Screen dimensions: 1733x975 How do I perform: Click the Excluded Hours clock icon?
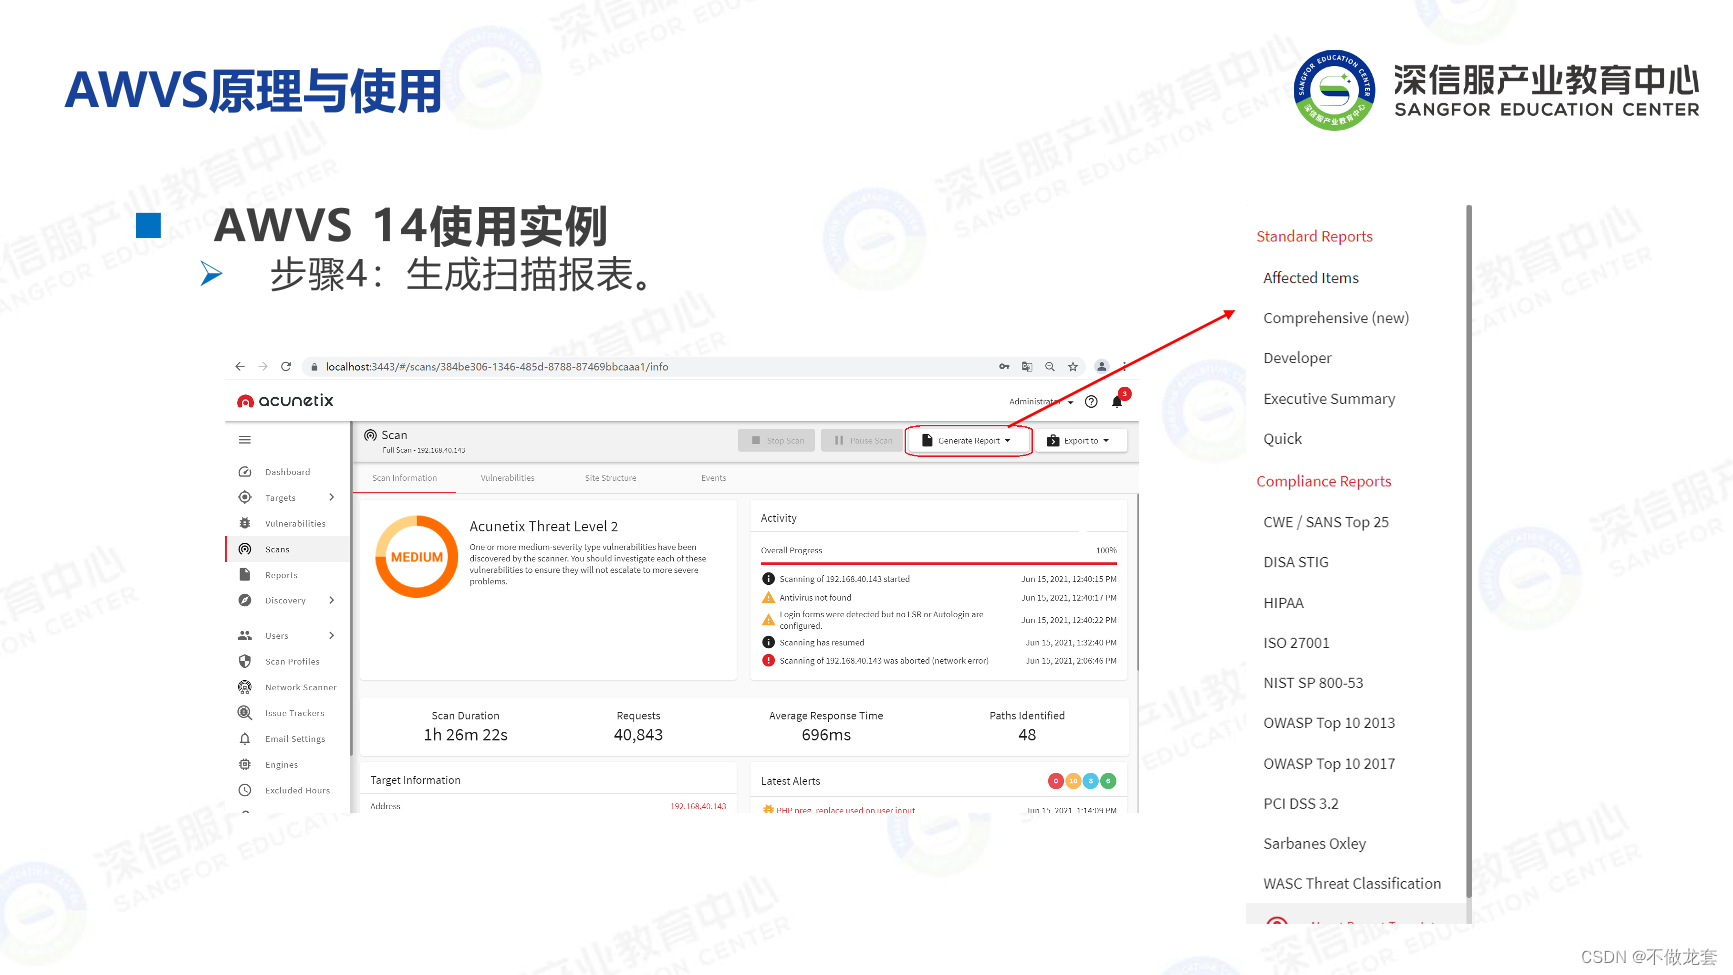coord(245,790)
